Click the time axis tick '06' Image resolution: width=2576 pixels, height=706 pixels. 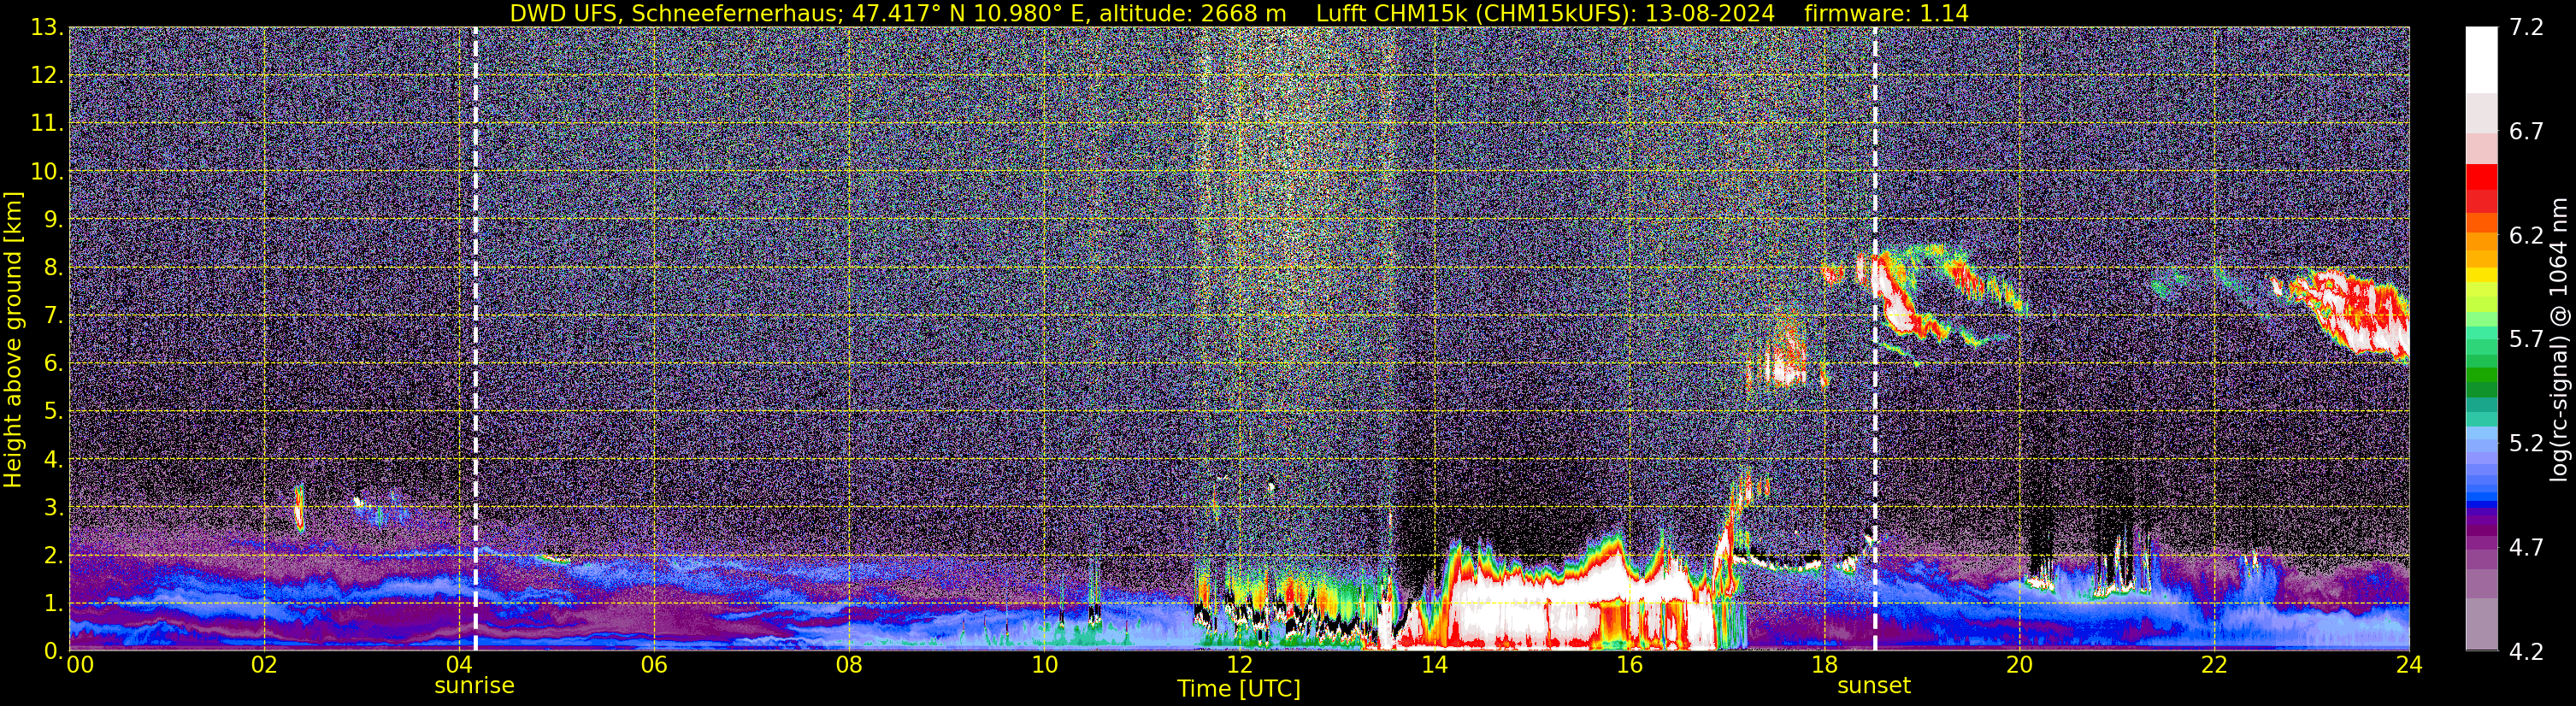click(654, 666)
